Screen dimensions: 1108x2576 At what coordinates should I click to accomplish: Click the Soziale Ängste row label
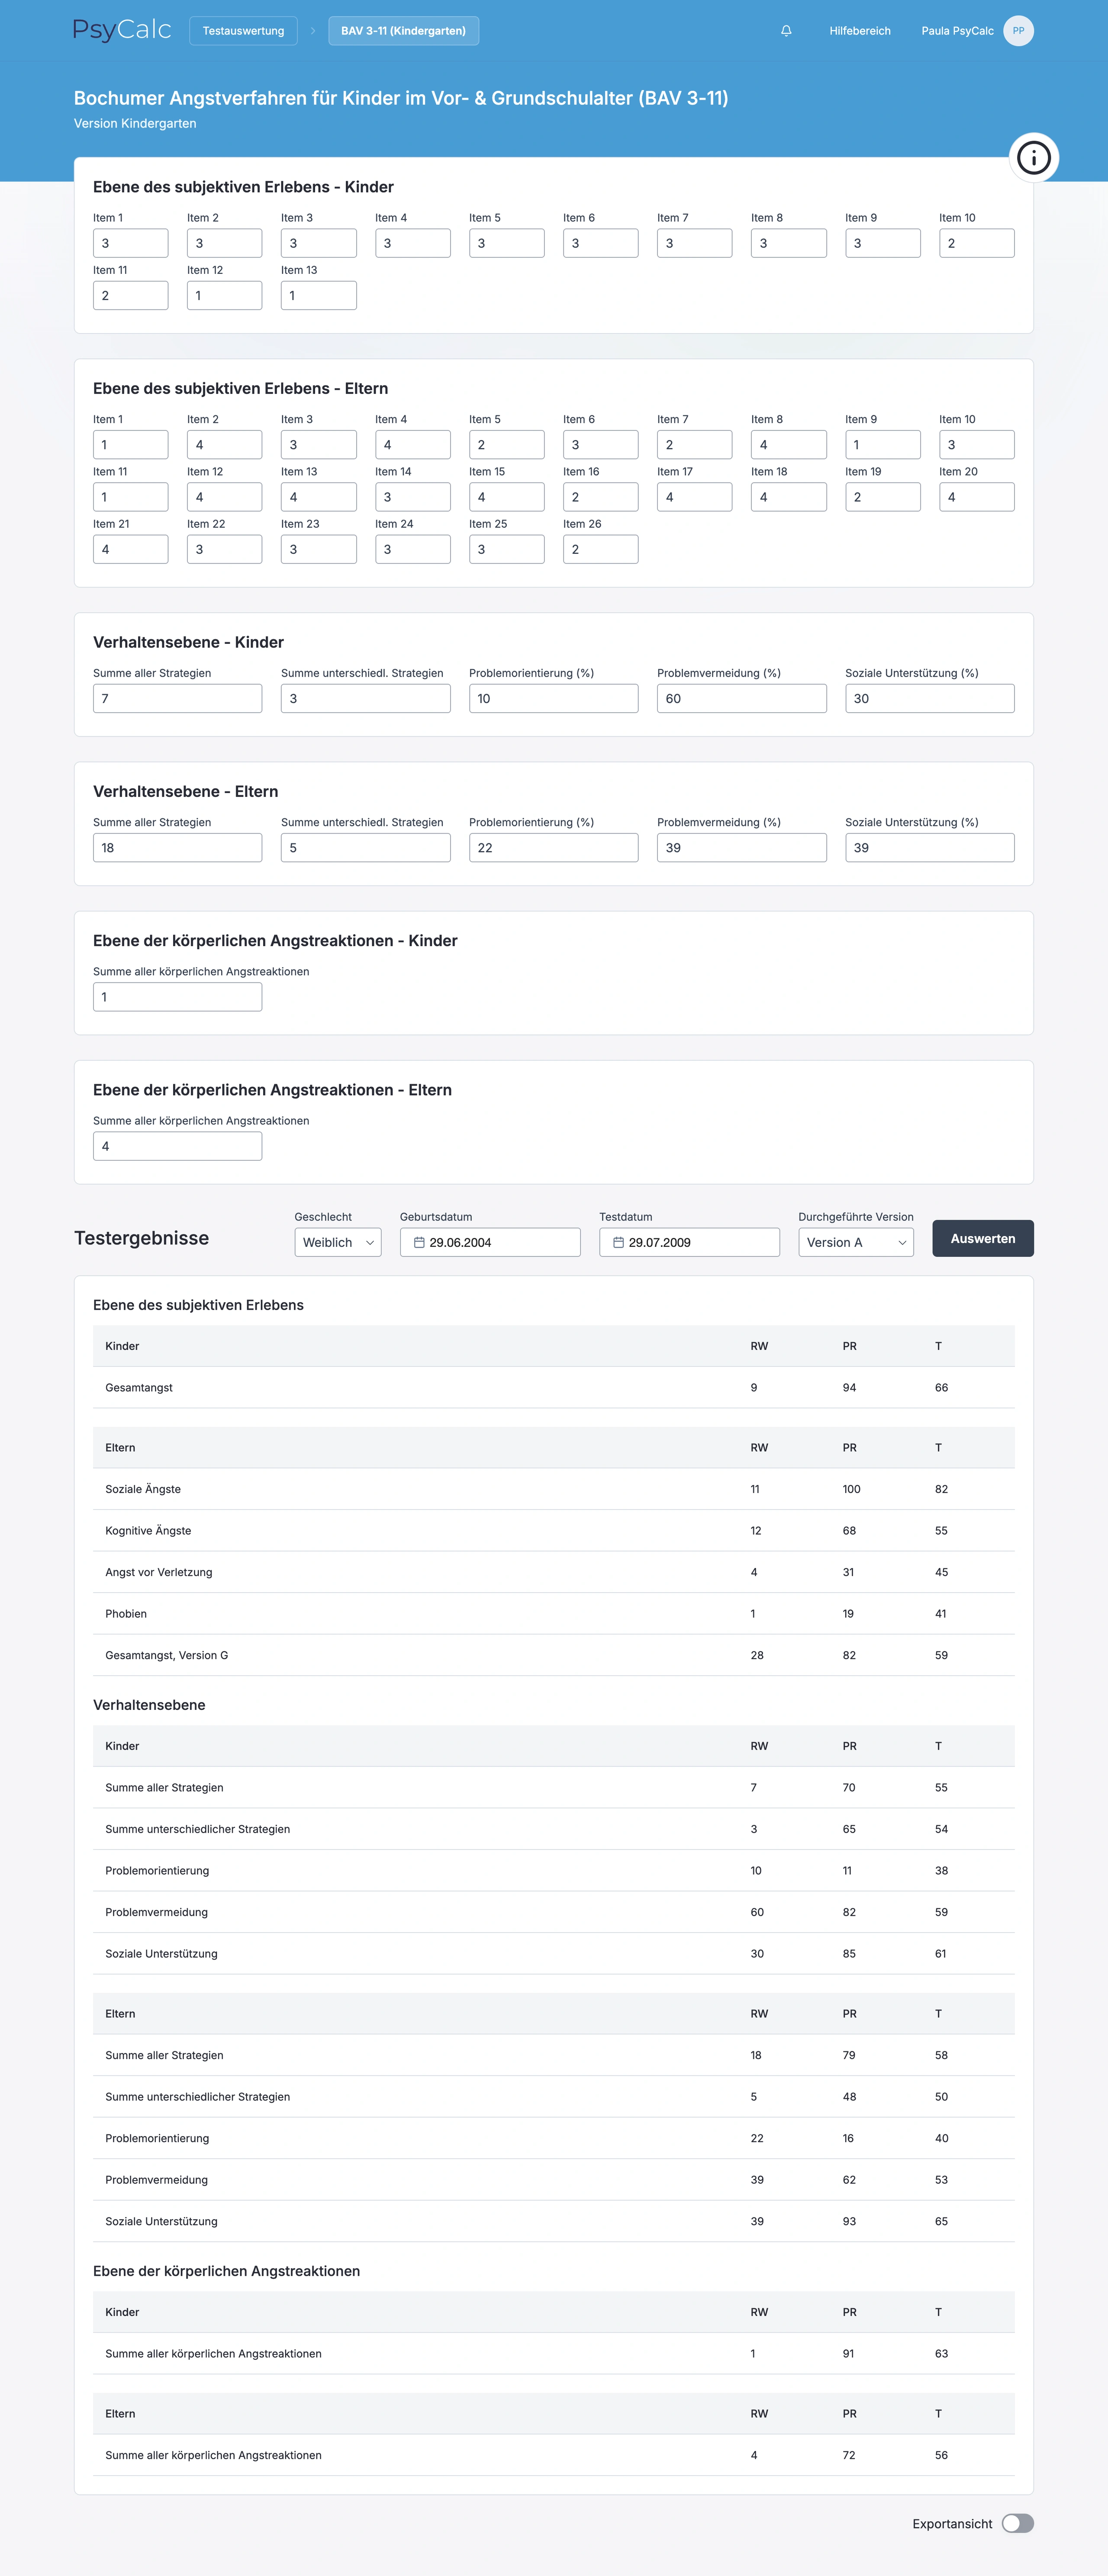click(143, 1489)
